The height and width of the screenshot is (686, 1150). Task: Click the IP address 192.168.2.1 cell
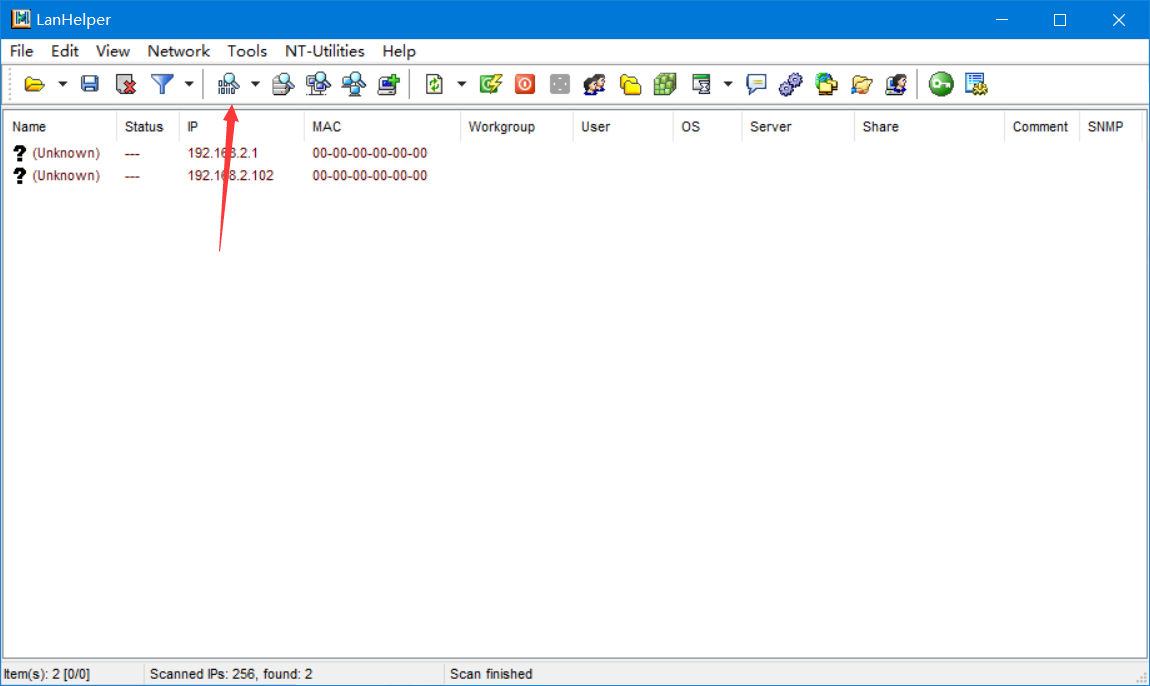pyautogui.click(x=223, y=153)
